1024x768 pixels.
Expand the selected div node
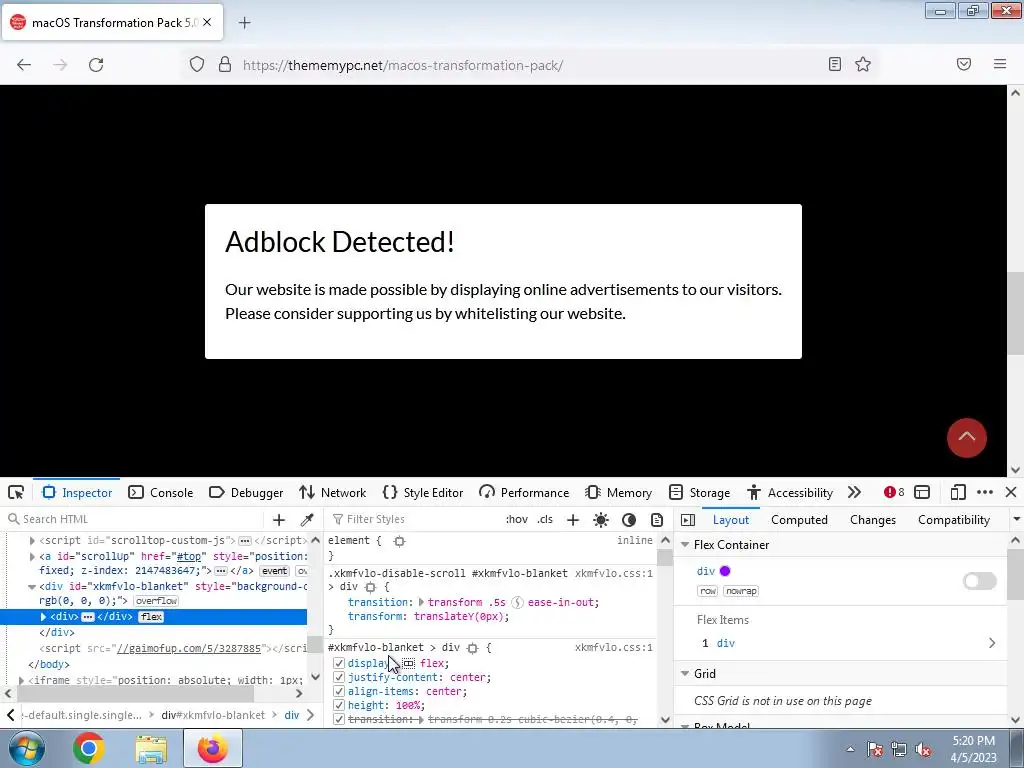43,616
